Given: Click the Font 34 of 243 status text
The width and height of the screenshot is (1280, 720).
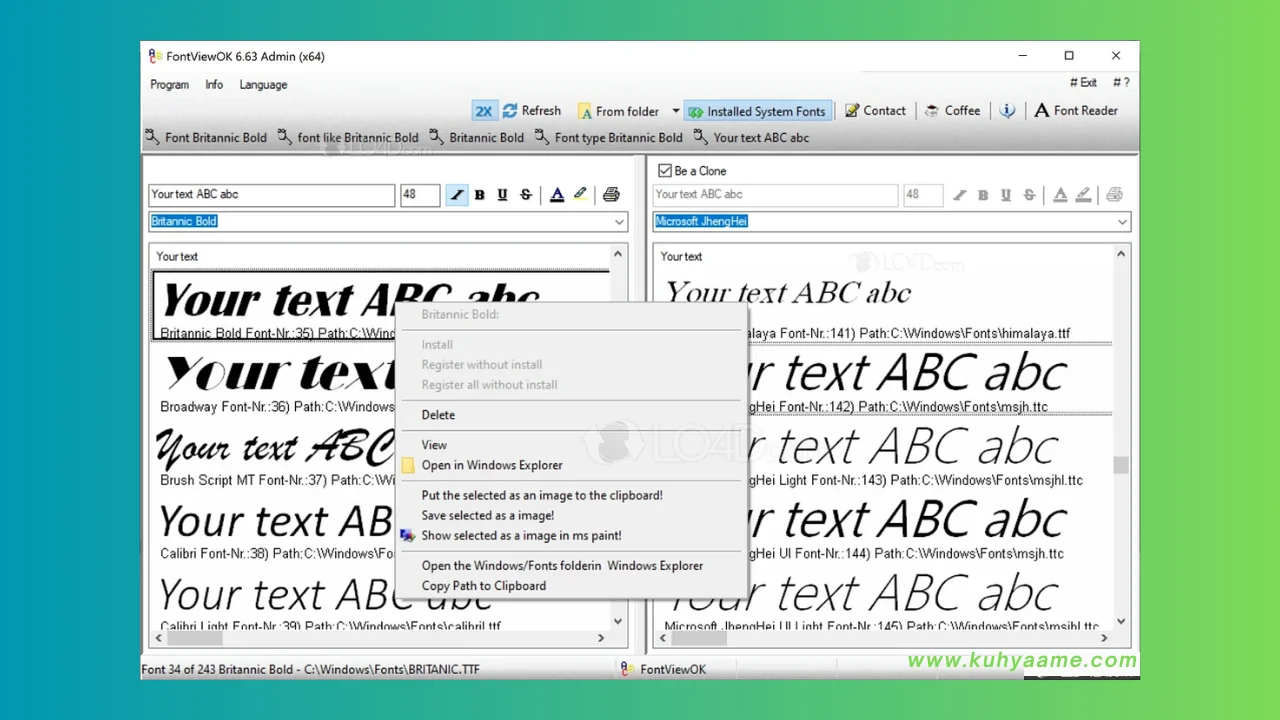Looking at the screenshot, I should [310, 669].
